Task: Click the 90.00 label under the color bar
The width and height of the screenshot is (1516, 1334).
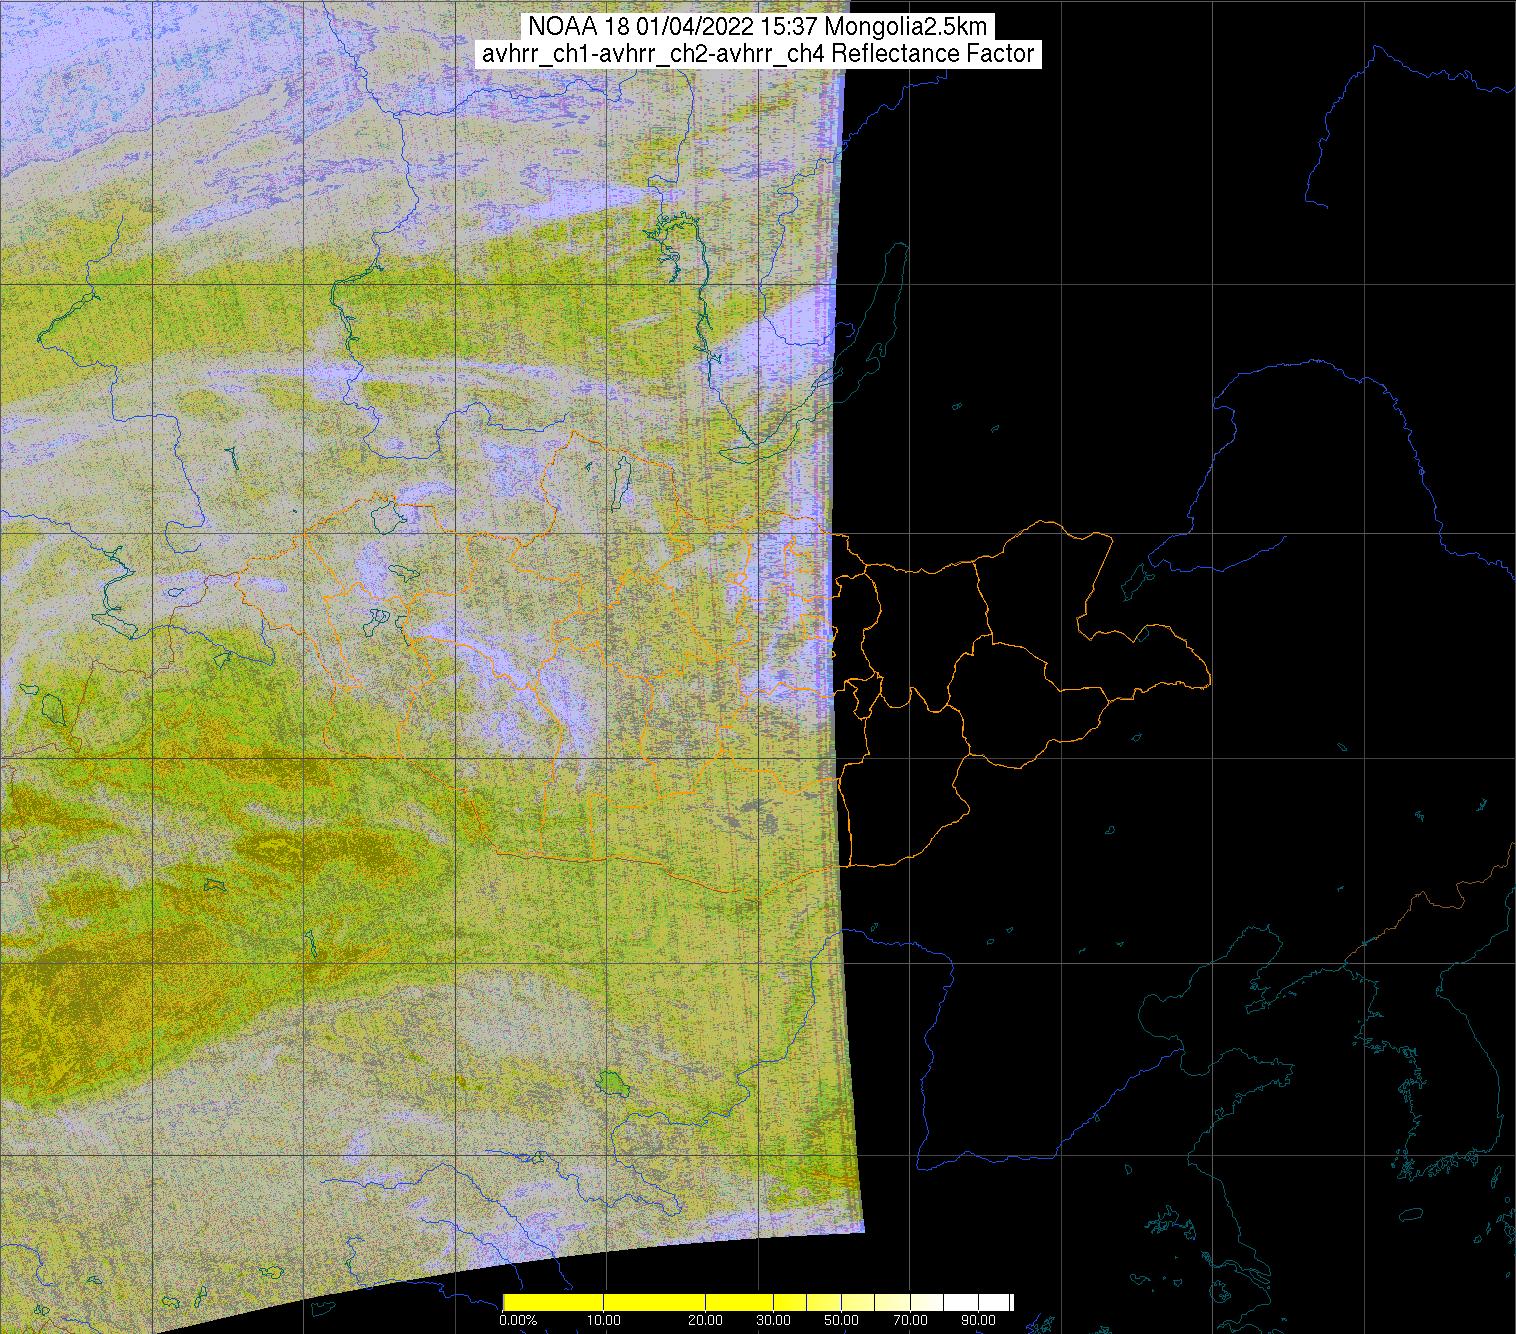Action: click(x=978, y=1320)
